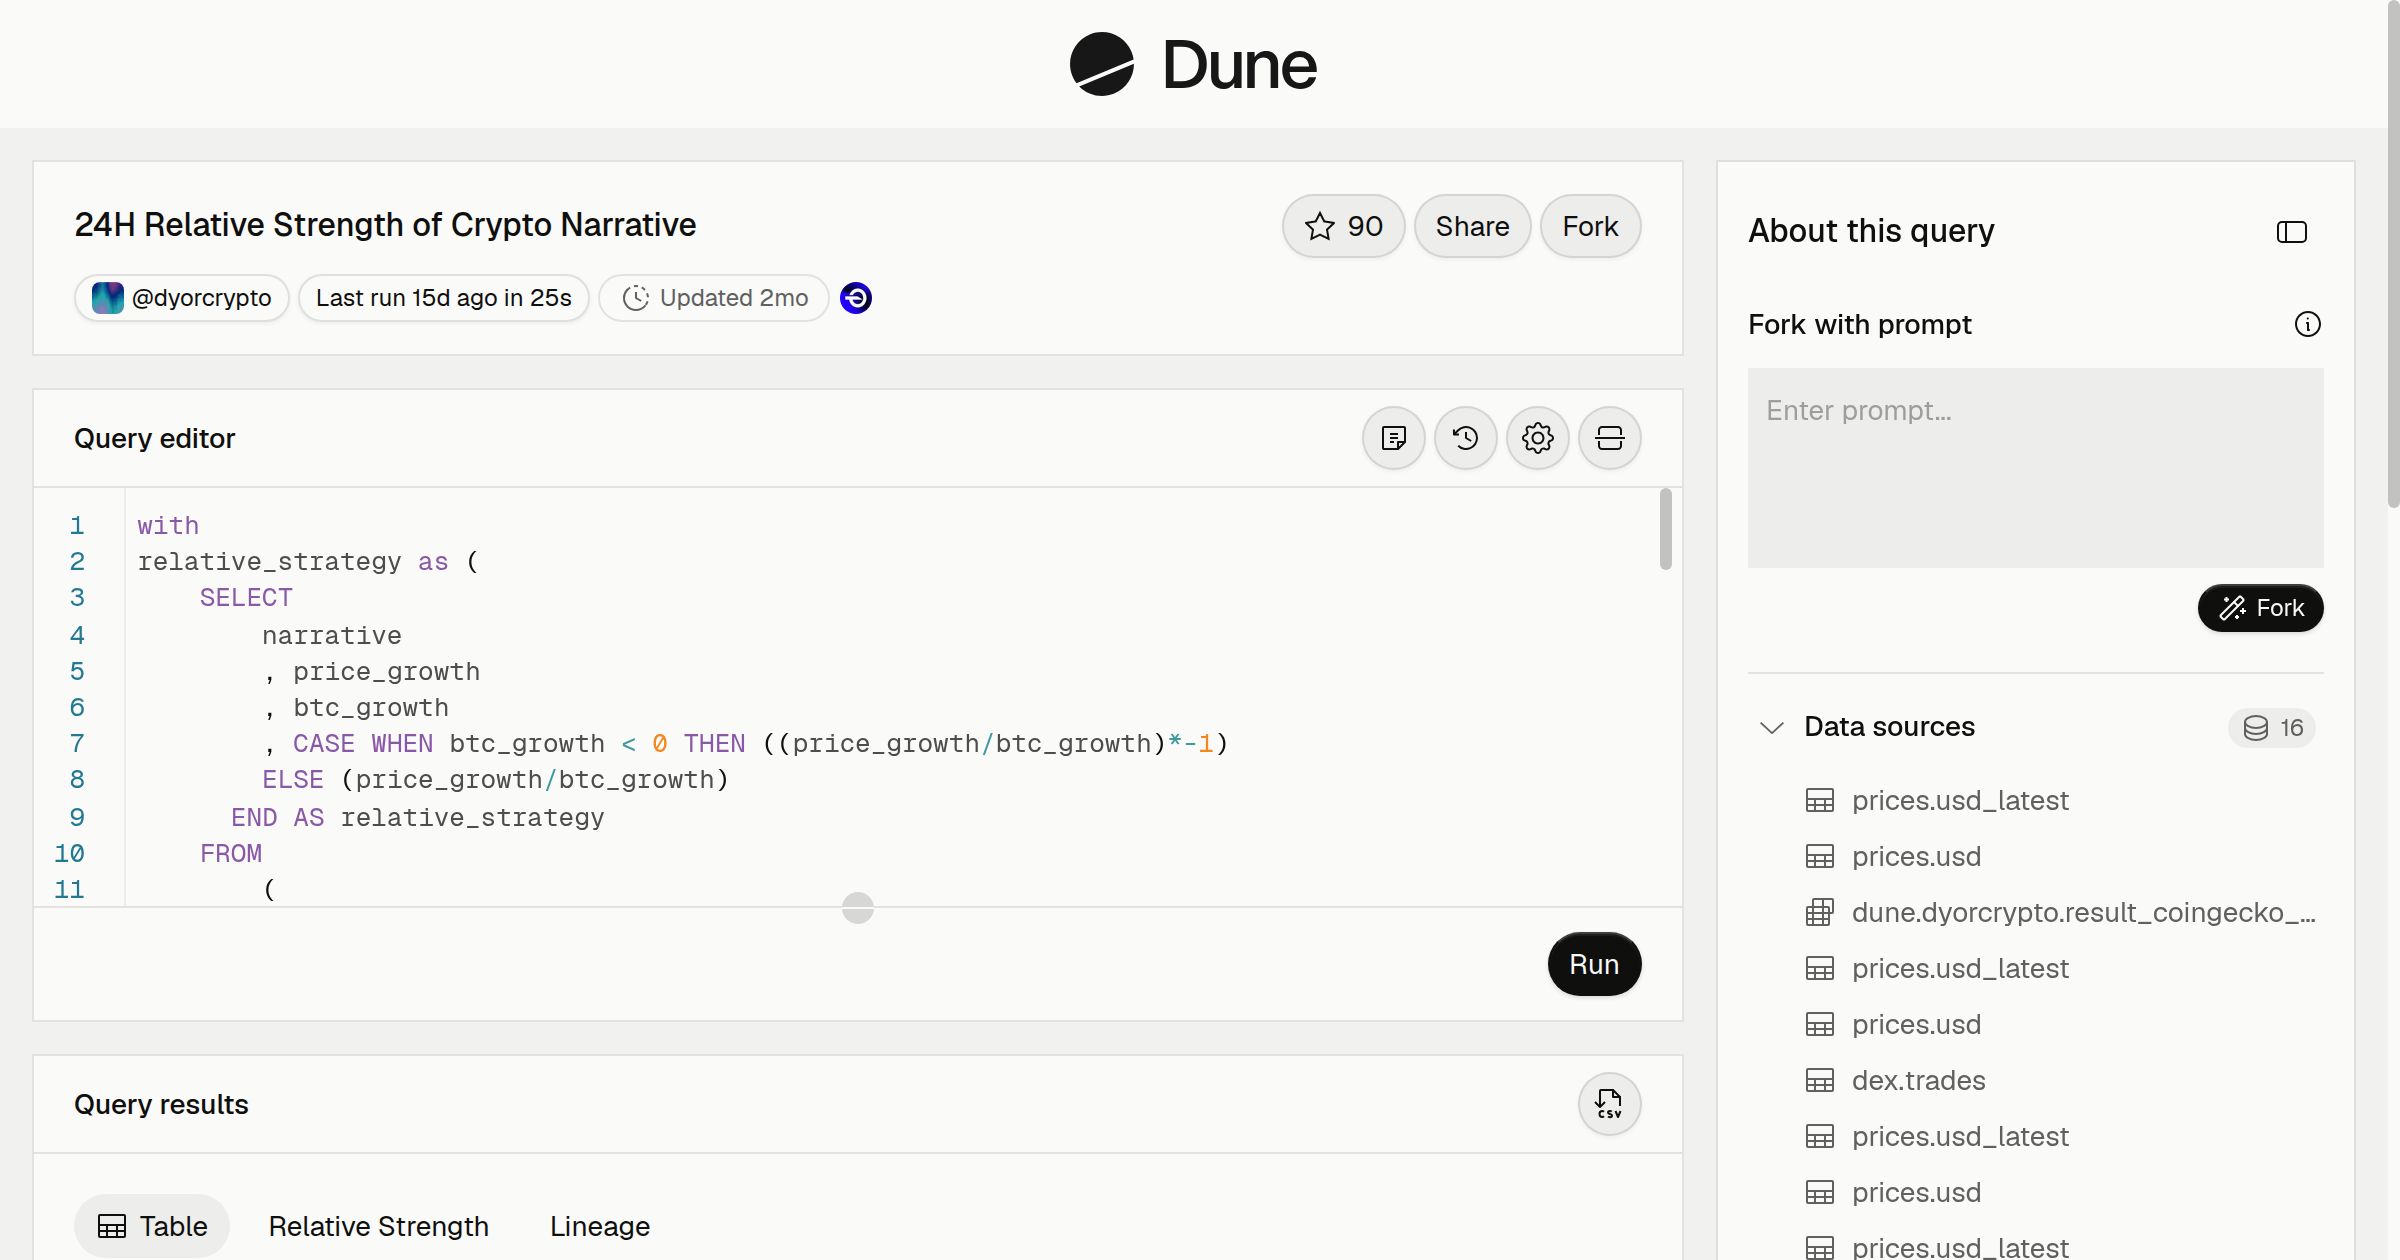Click line number 10 in gutter
Viewport: 2400px width, 1260px height.
[x=69, y=853]
